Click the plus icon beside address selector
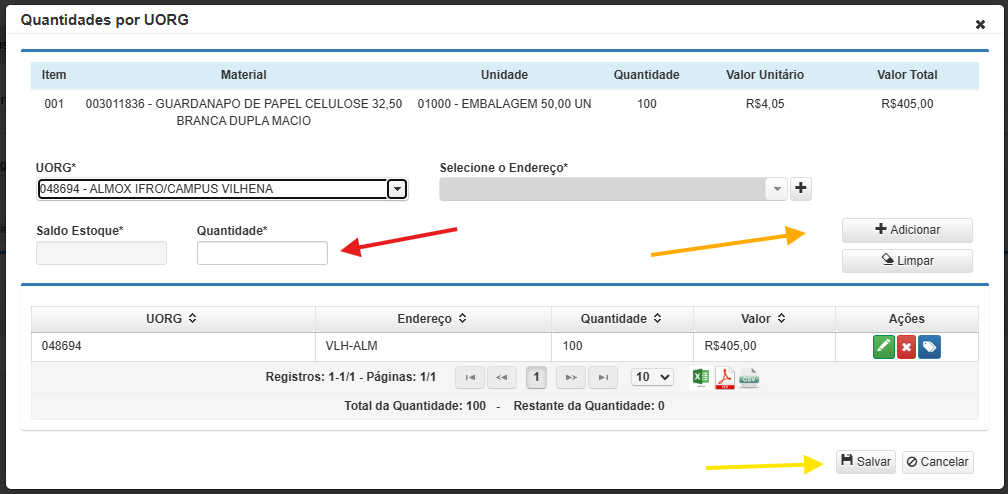The height and width of the screenshot is (494, 1008). click(800, 189)
